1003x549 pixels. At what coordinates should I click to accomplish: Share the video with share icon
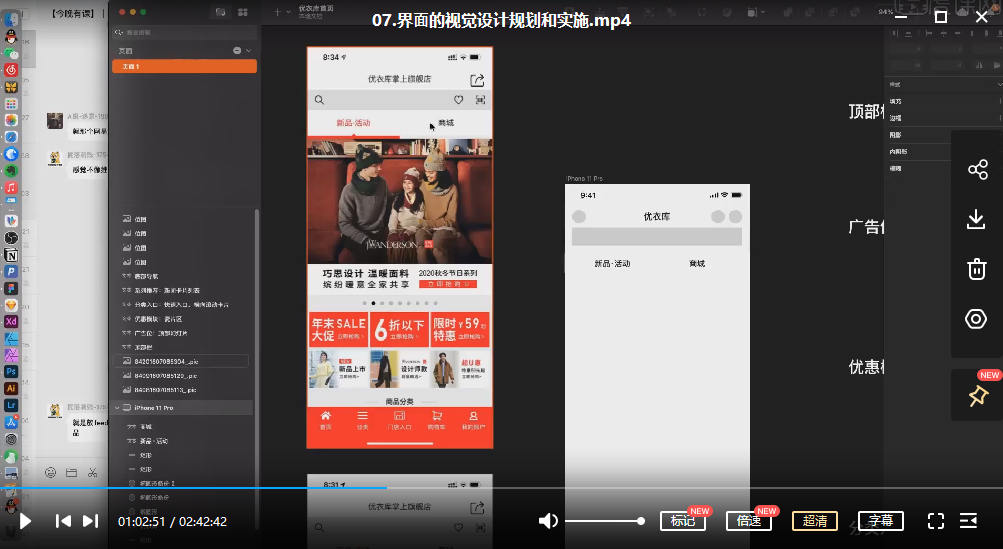tap(977, 170)
